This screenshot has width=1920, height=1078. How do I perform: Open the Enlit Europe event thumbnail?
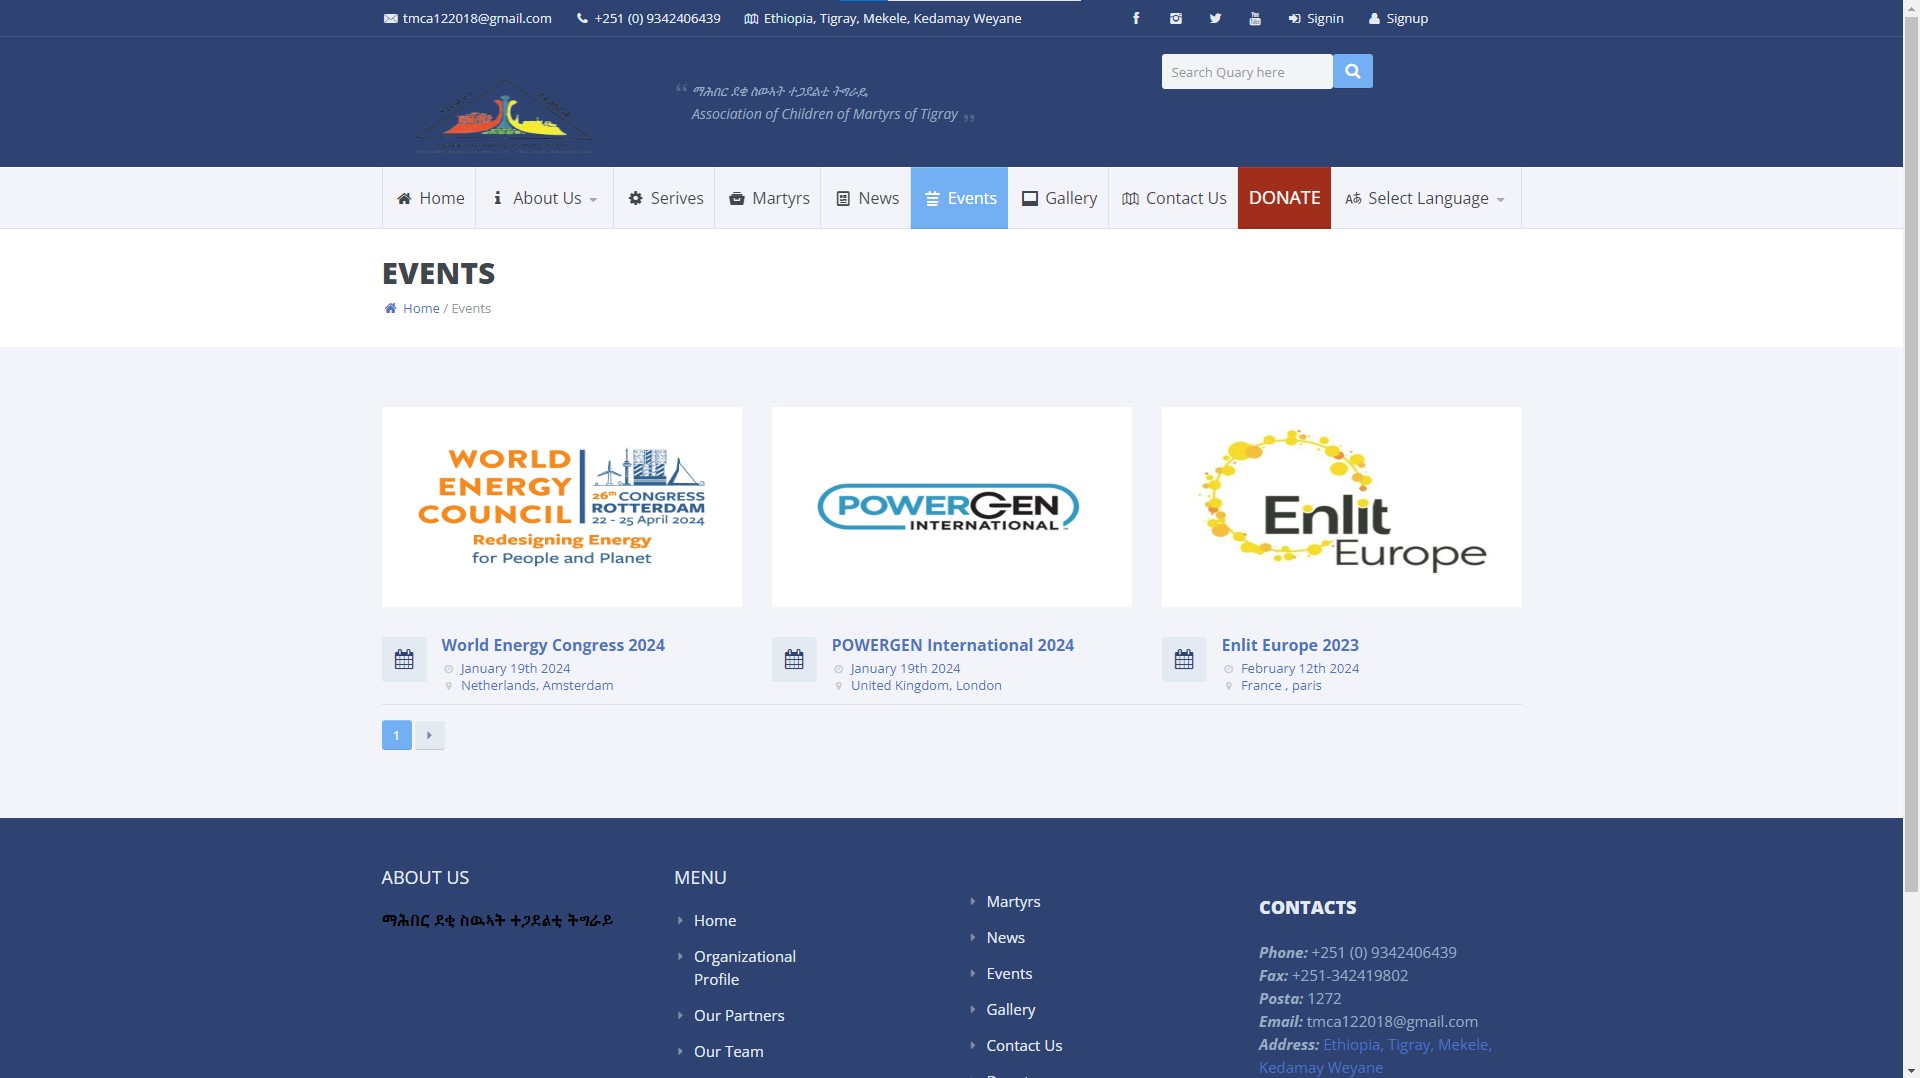coord(1341,506)
